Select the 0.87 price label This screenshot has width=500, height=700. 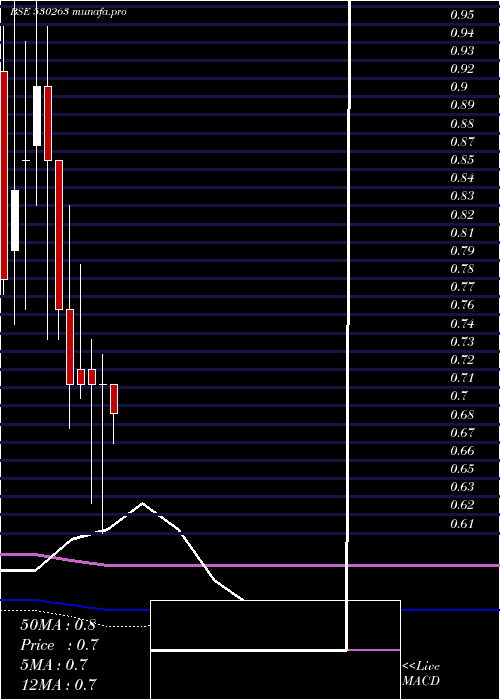462,142
